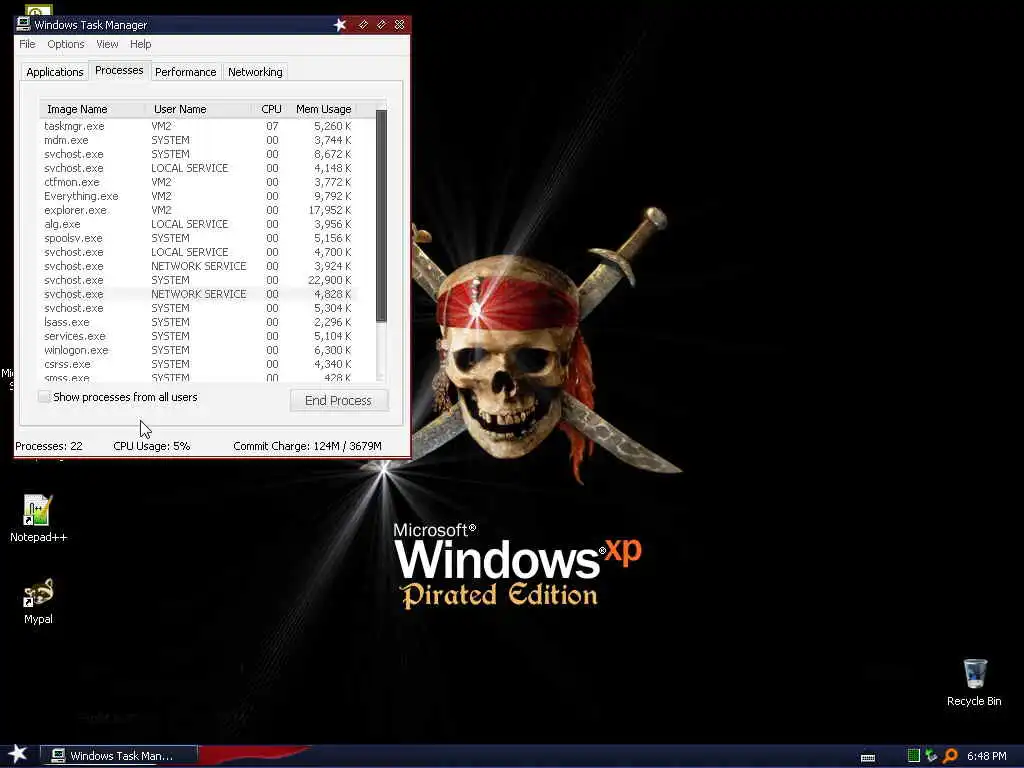Viewport: 1024px width, 768px height.
Task: Click the process list vertical scrollbar thumb
Action: click(381, 216)
